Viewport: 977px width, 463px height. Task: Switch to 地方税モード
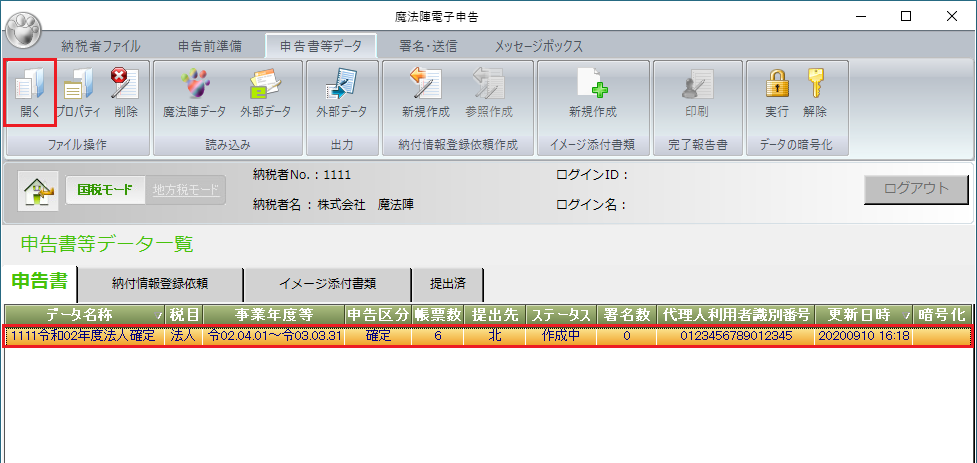[185, 190]
